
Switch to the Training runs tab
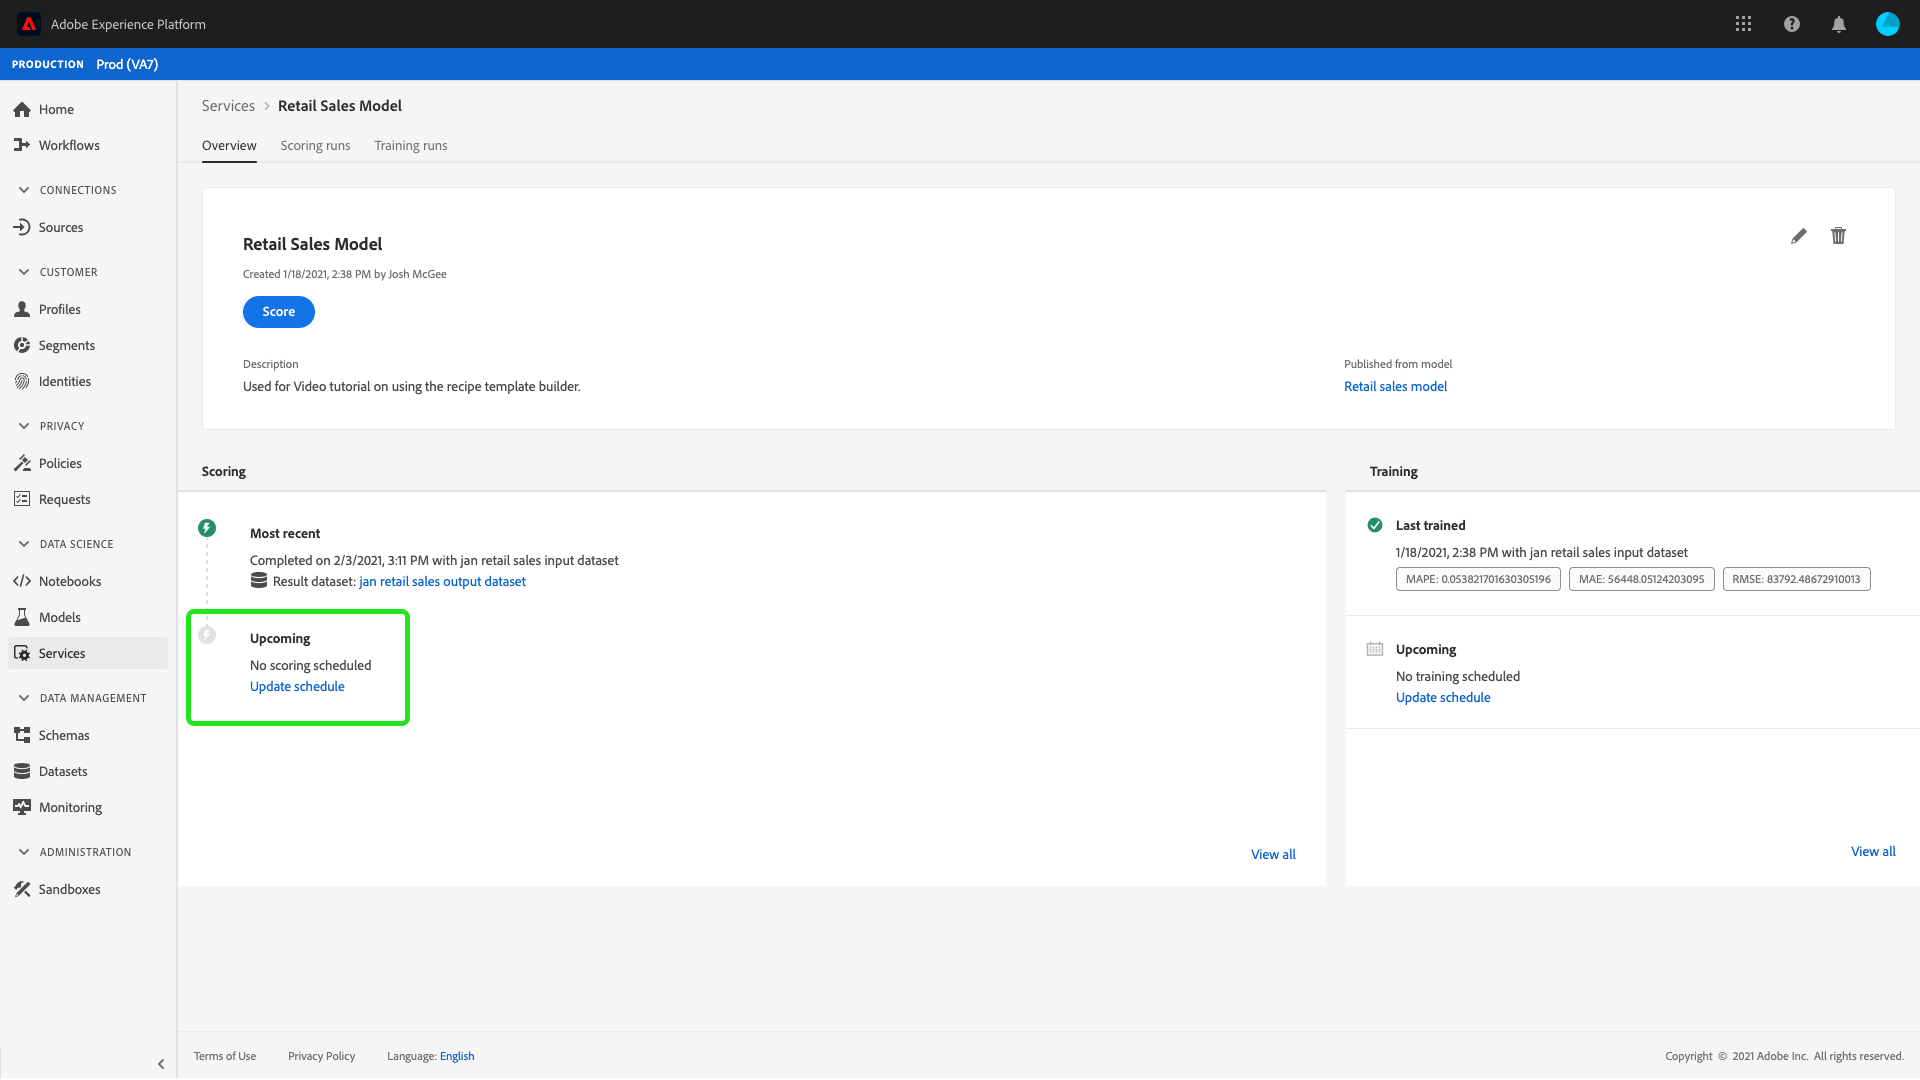tap(410, 146)
